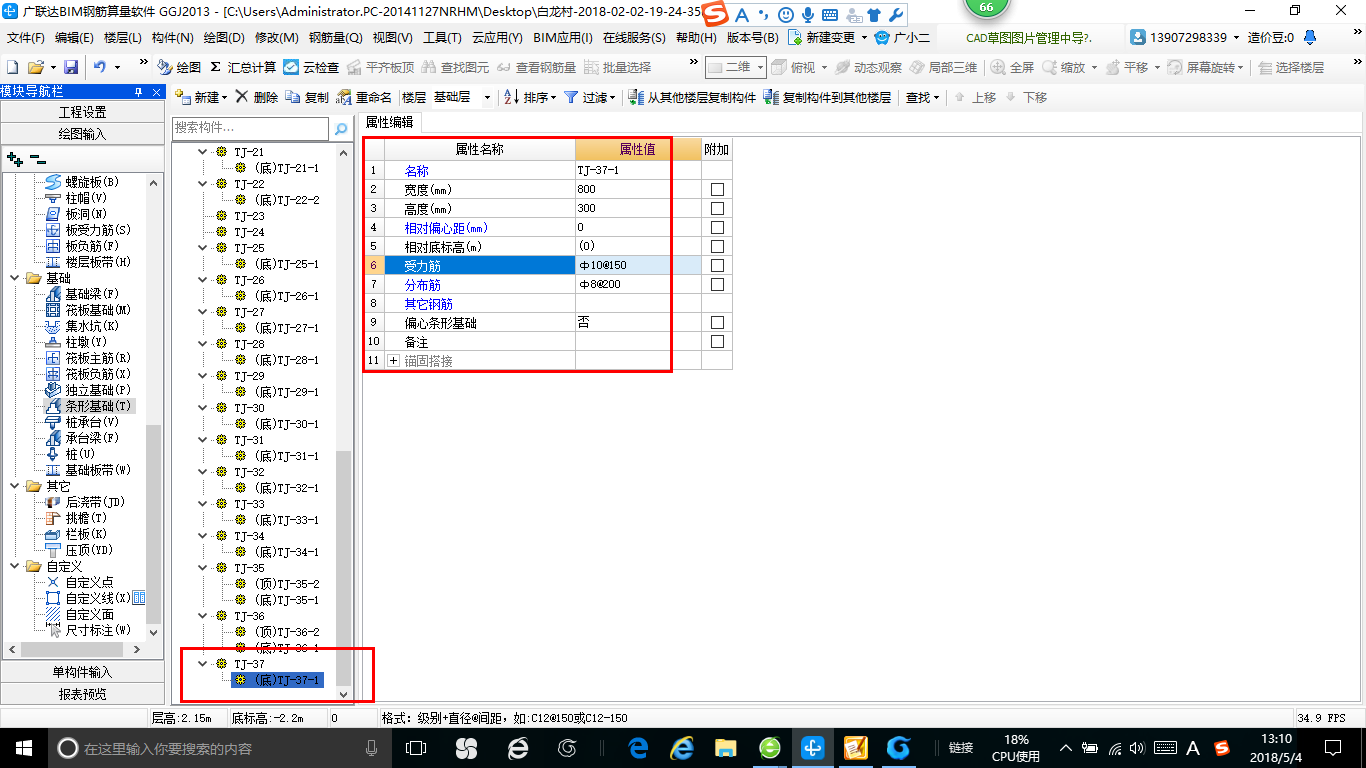The image size is (1366, 768).
Task: Open the 绘图 drawing mode
Action: coord(179,67)
